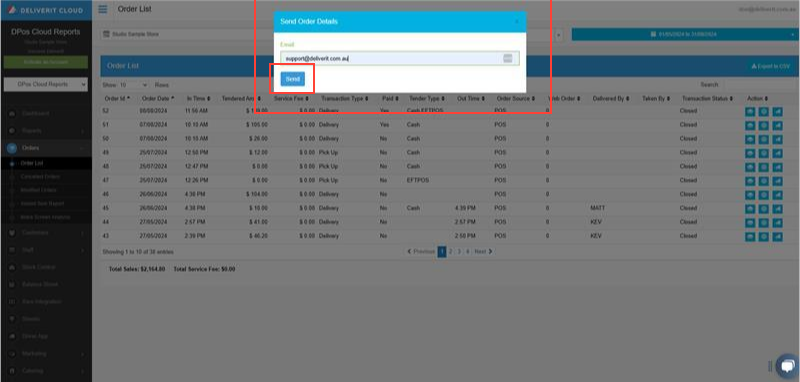Sort by the Order Id column header
The image size is (800, 382).
[x=117, y=98]
